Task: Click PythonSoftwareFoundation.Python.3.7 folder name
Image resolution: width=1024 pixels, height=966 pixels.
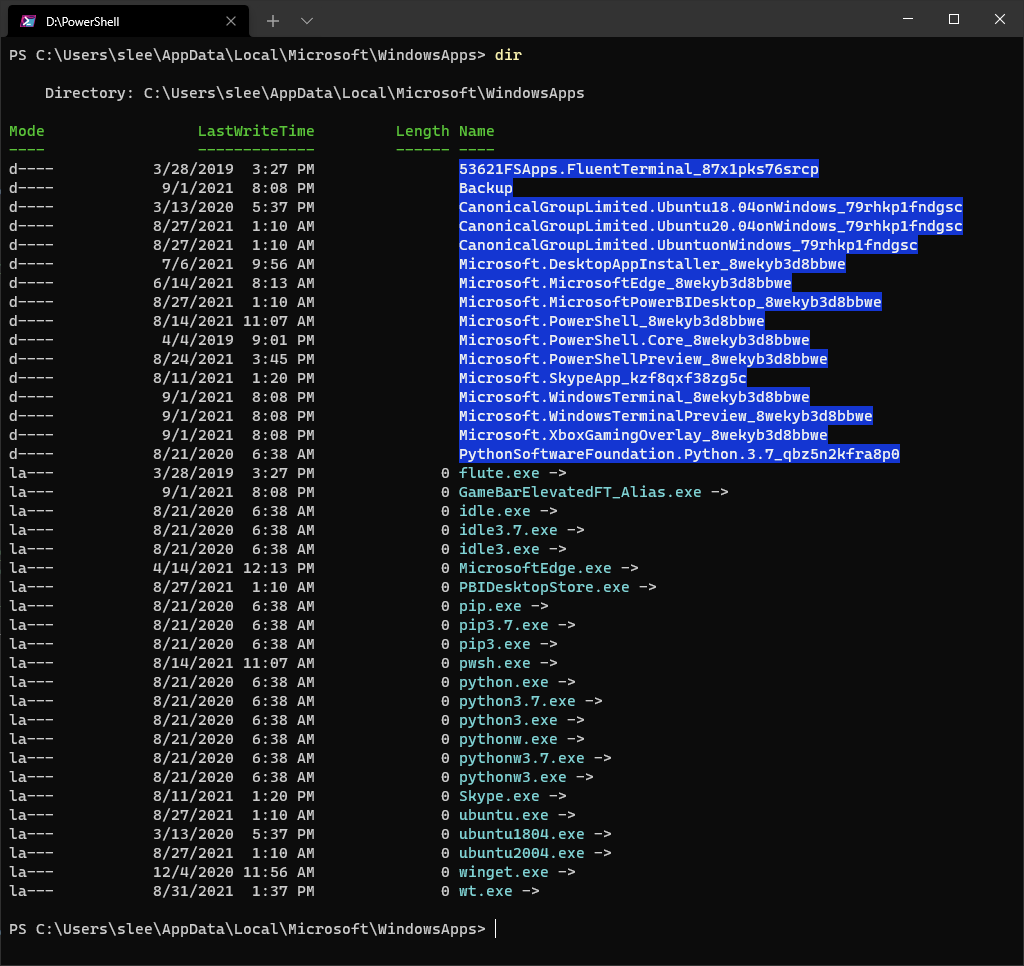Action: tap(679, 453)
